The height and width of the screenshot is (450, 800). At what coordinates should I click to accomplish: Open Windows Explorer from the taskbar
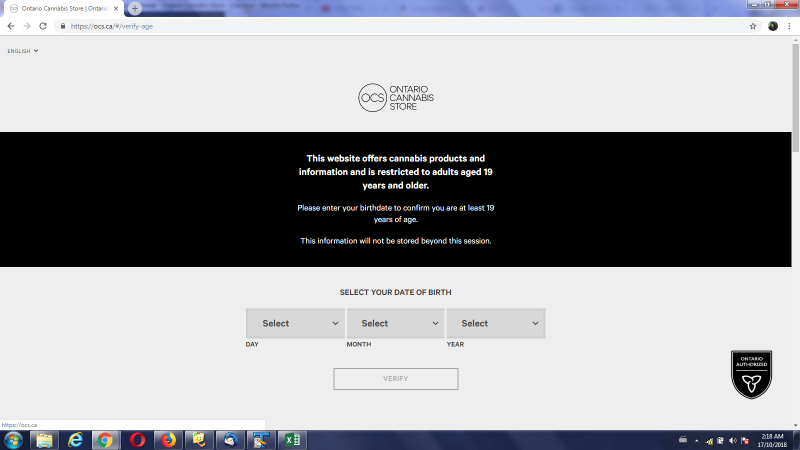44,440
